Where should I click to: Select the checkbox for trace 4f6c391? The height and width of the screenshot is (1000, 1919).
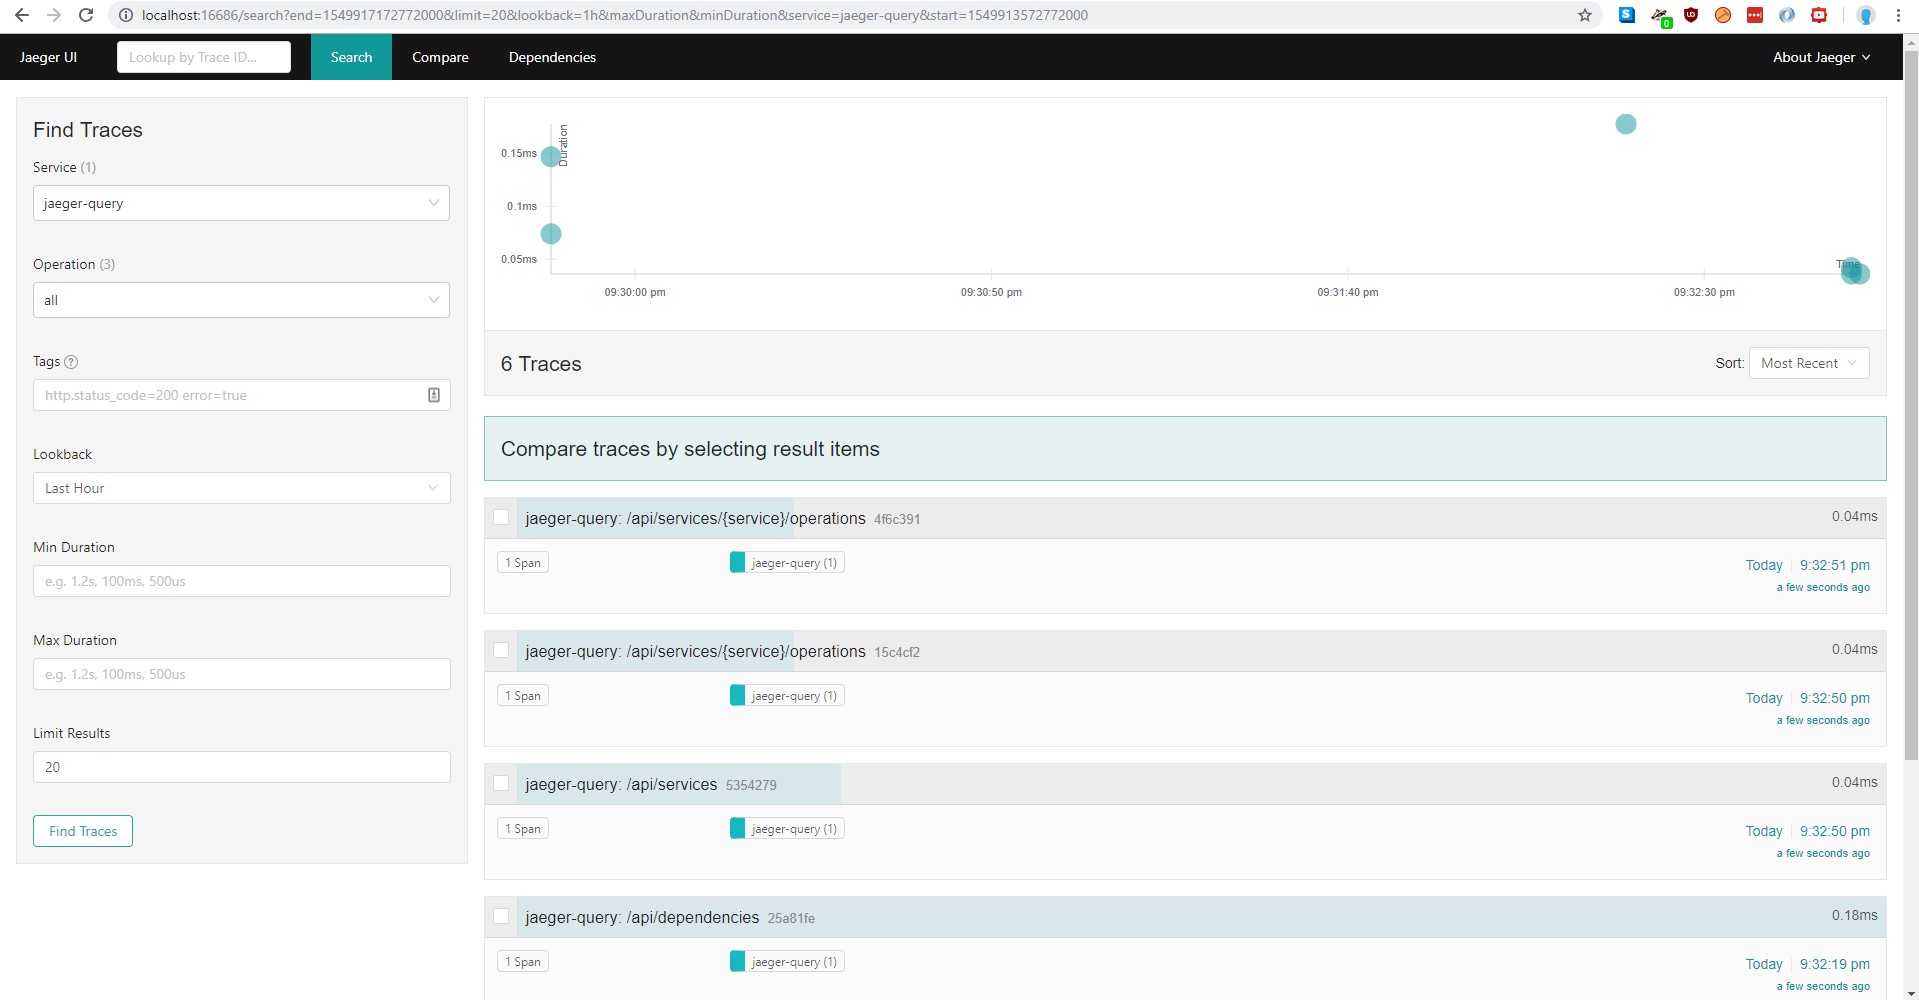[501, 518]
